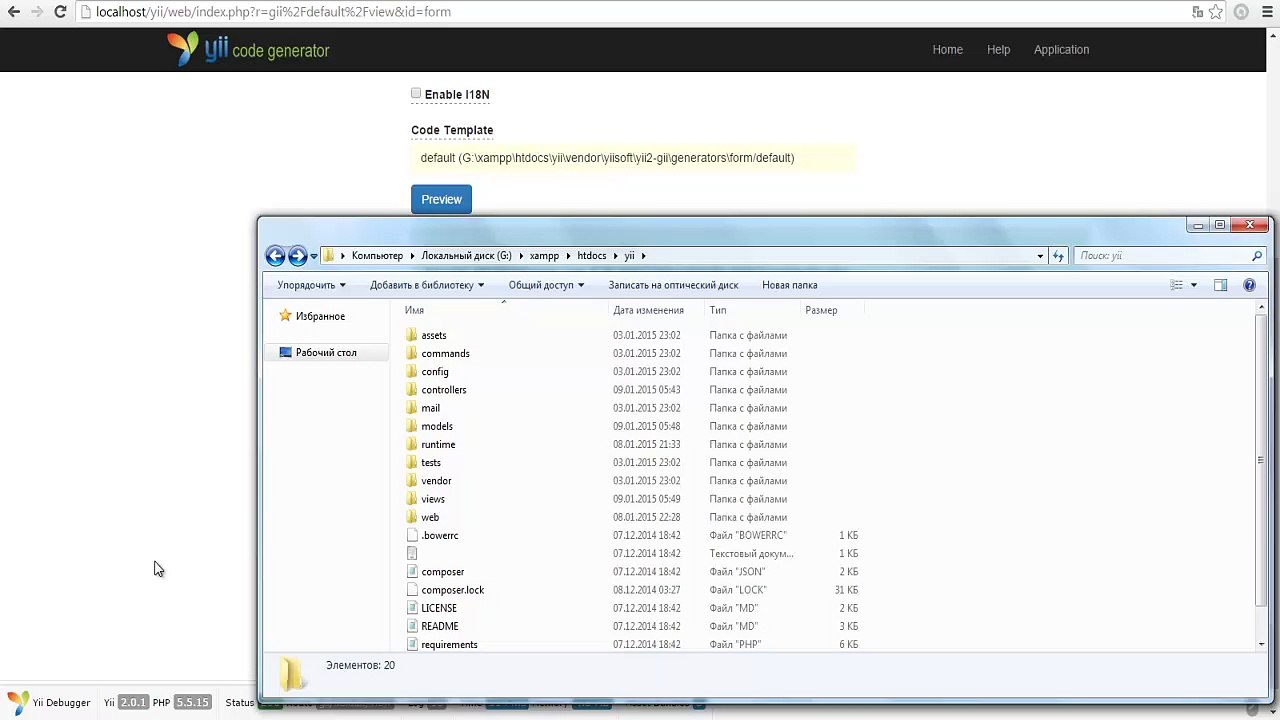Click the Explorer search field
Image resolution: width=1280 pixels, height=720 pixels.
[x=1162, y=256]
